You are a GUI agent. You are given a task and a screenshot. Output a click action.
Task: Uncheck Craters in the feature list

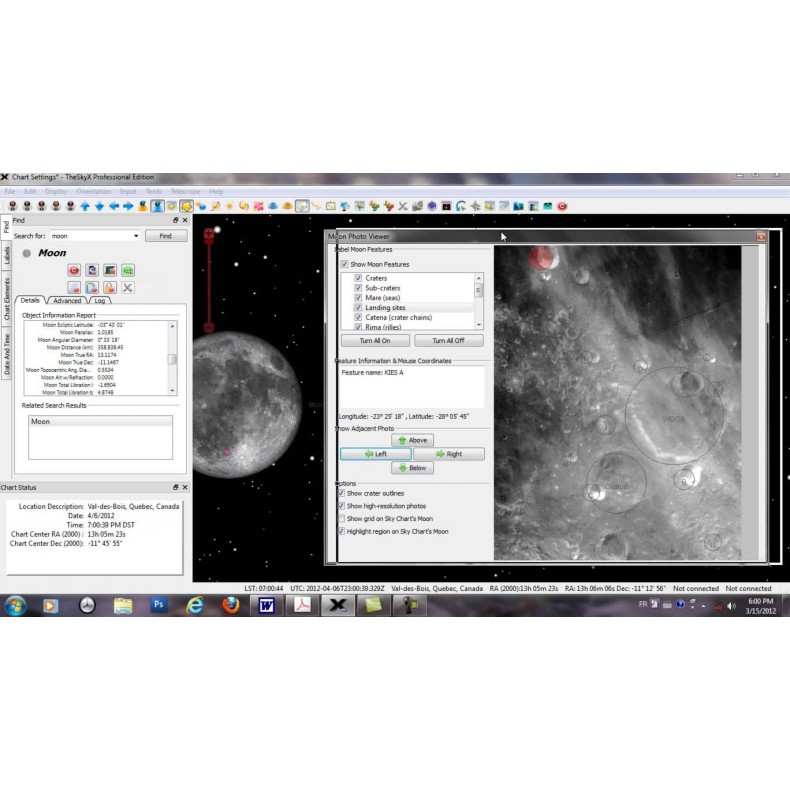358,278
